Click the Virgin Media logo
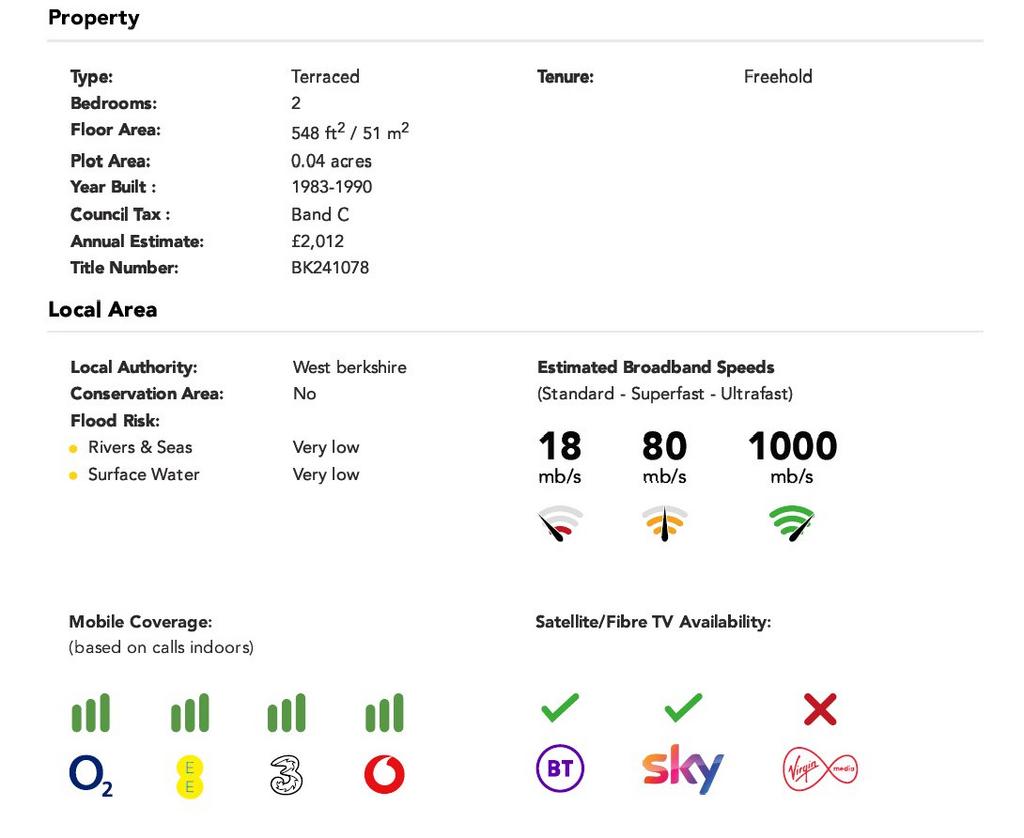1024x838 pixels. [x=820, y=769]
